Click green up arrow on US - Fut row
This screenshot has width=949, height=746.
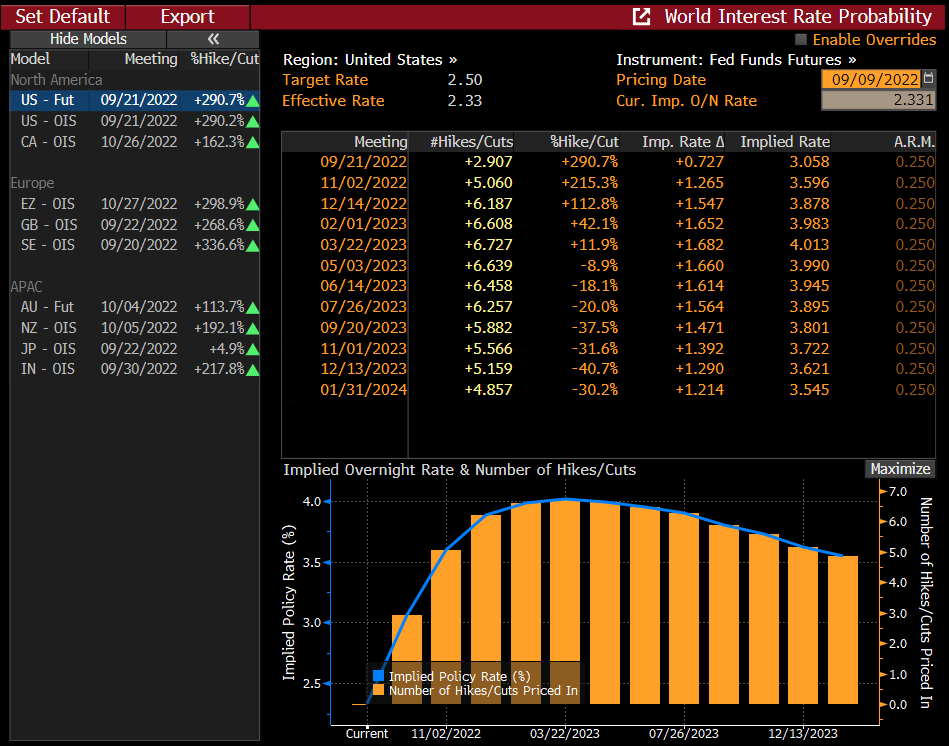pos(253,100)
